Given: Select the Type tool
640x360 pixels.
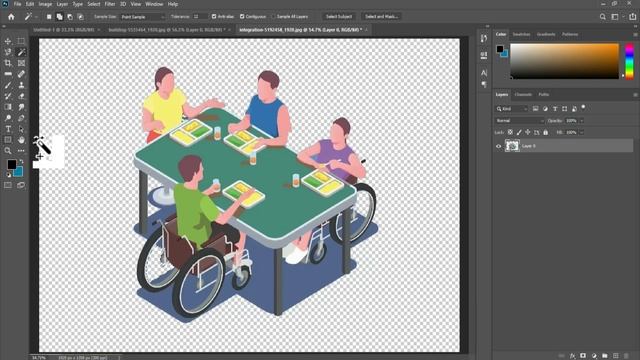Looking at the screenshot, I should pos(8,129).
